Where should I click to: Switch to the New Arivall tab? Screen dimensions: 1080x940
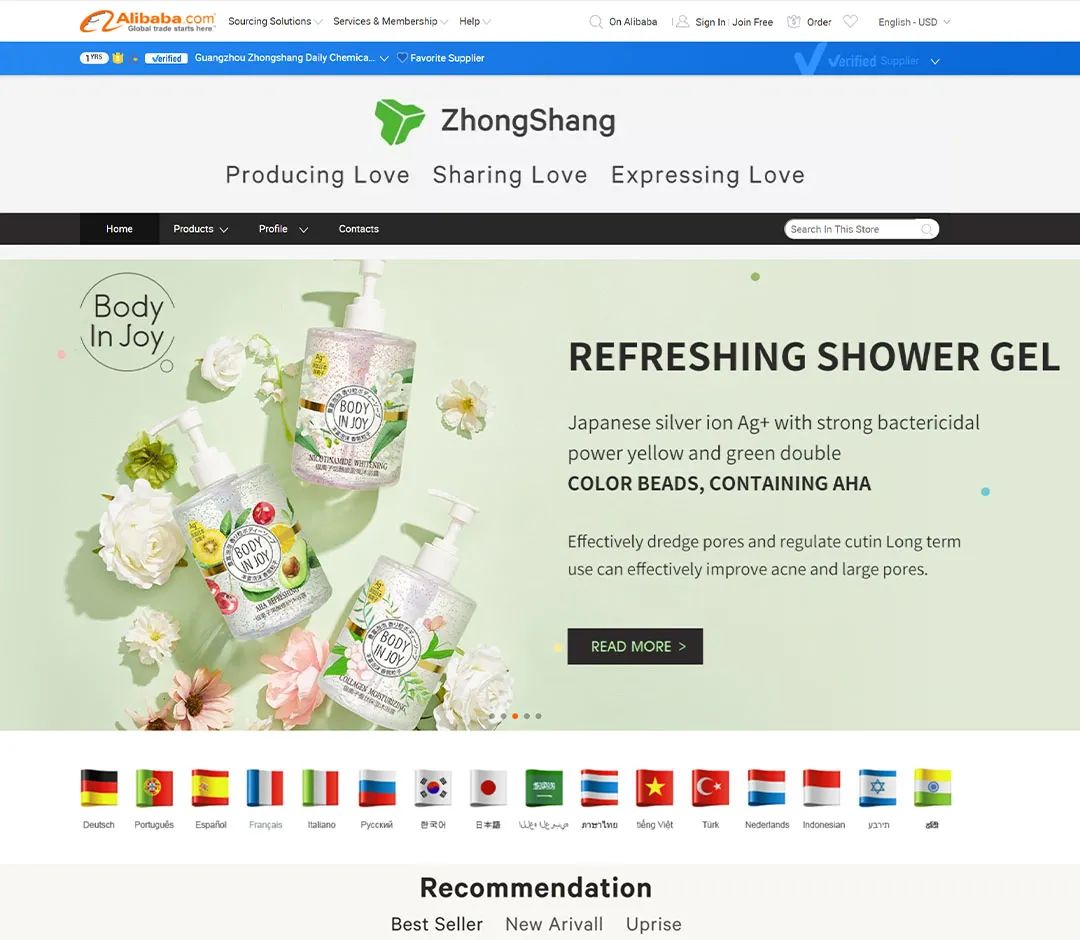[554, 924]
